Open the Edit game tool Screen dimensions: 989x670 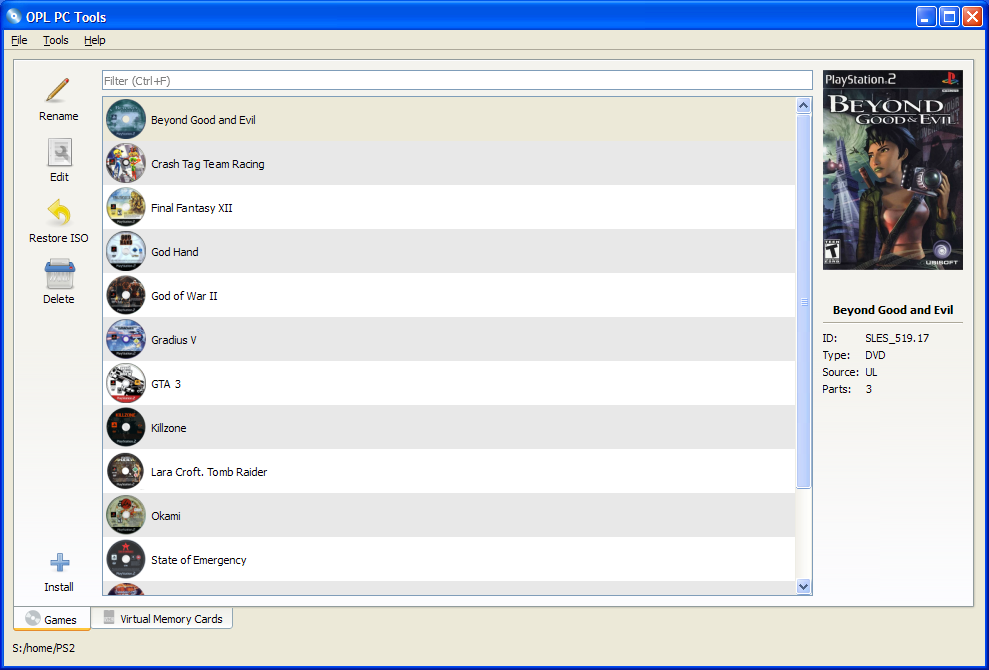tap(59, 161)
